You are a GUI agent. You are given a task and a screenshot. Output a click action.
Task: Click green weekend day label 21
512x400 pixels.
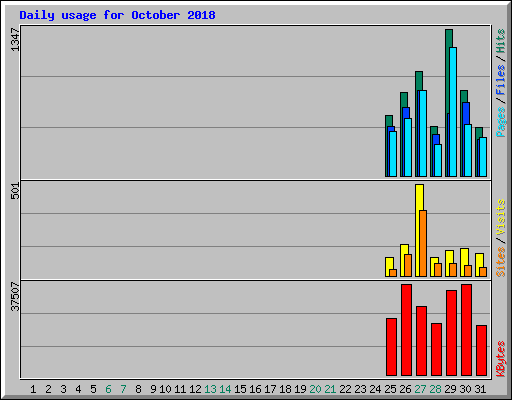(330, 389)
